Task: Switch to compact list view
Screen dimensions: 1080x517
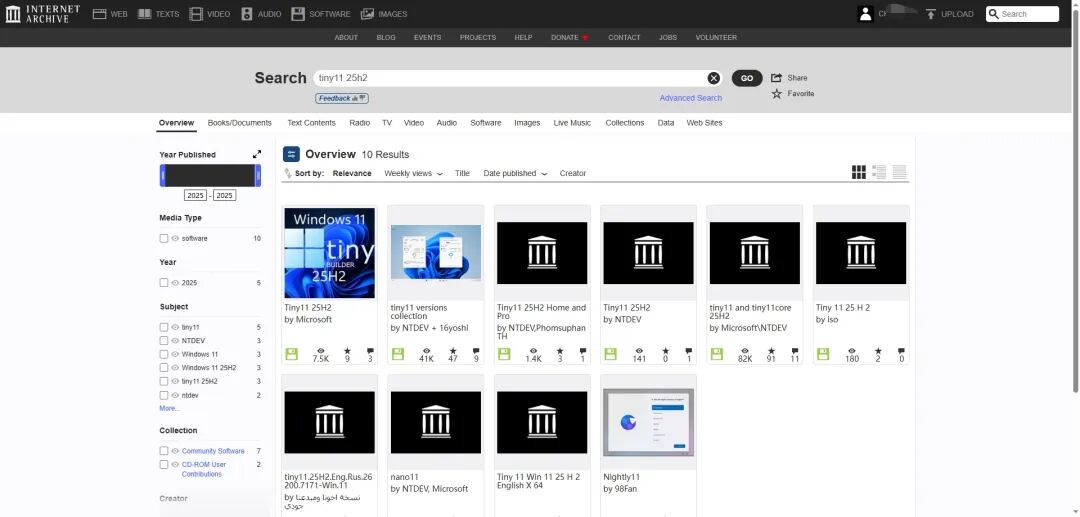Action: [x=900, y=172]
